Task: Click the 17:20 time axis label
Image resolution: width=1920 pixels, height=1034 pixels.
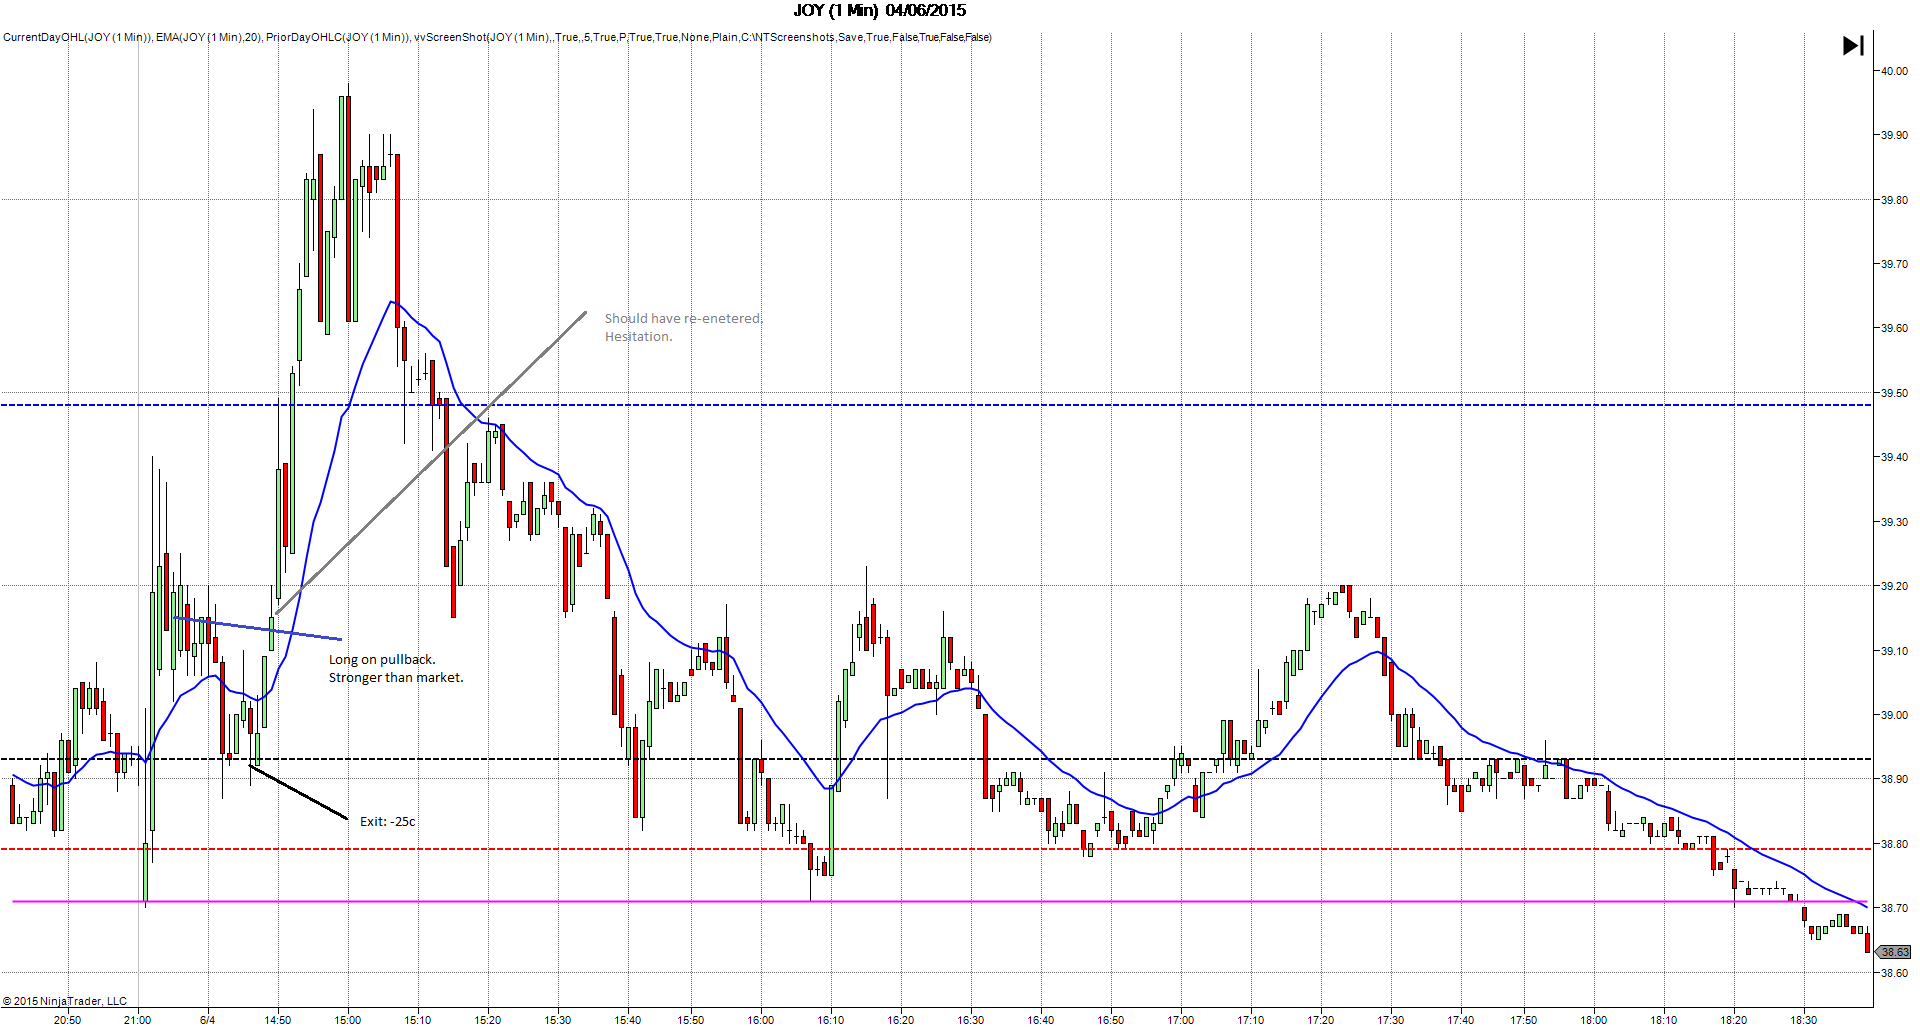Action: pos(1321,1020)
